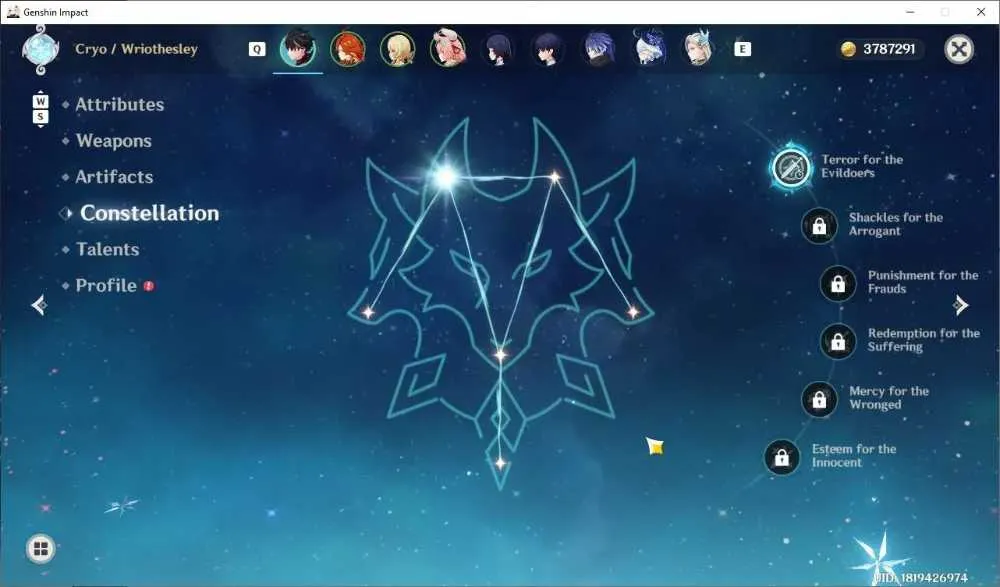Click the E next-character key hint

pos(742,49)
